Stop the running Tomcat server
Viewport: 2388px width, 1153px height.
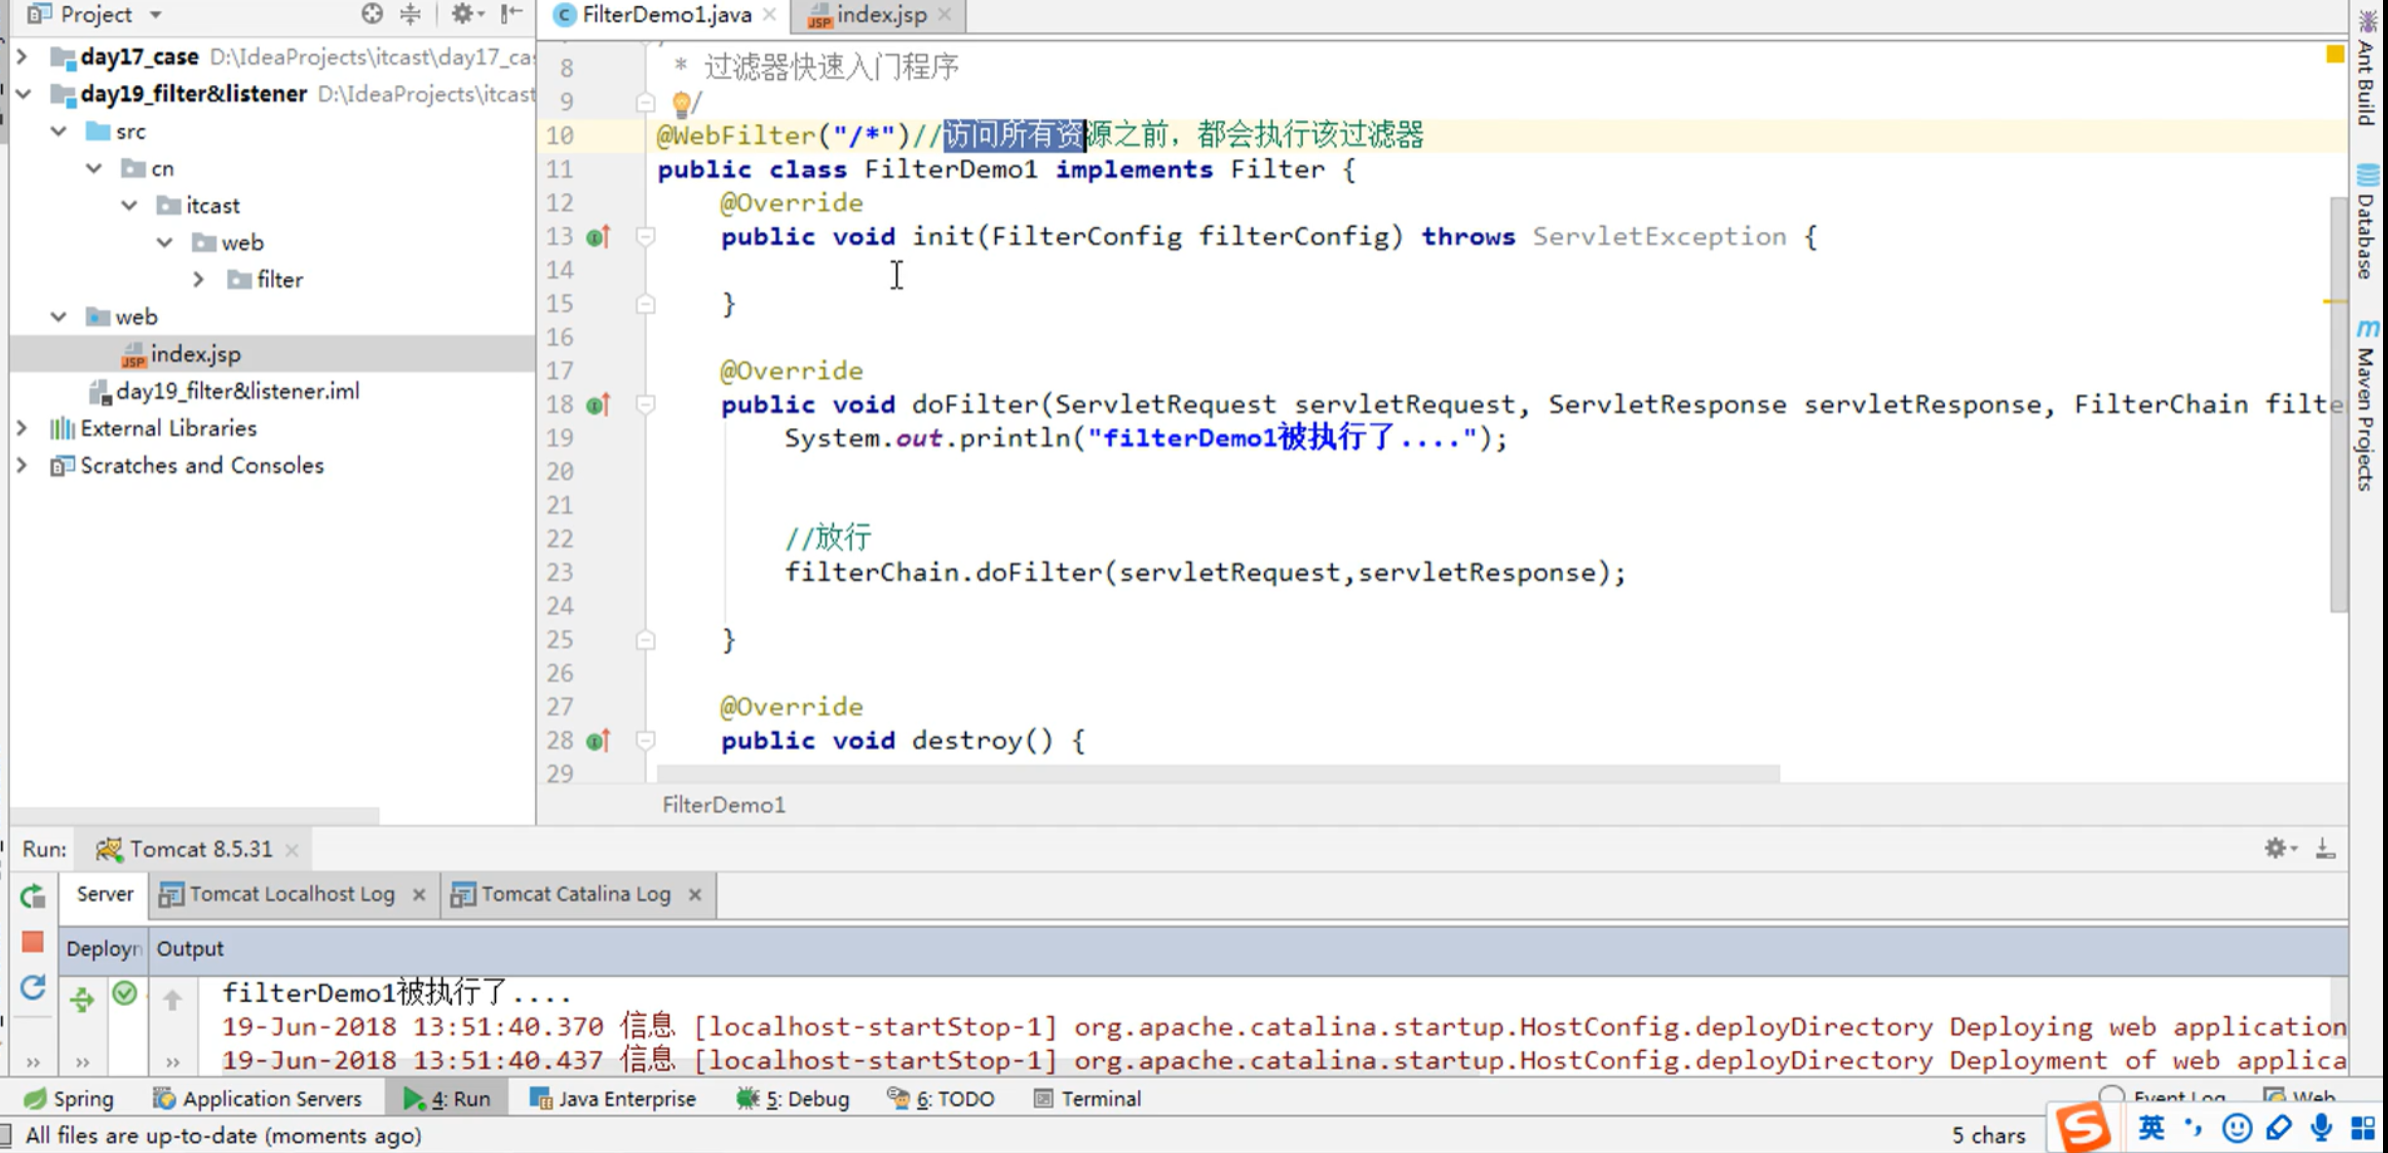33,942
